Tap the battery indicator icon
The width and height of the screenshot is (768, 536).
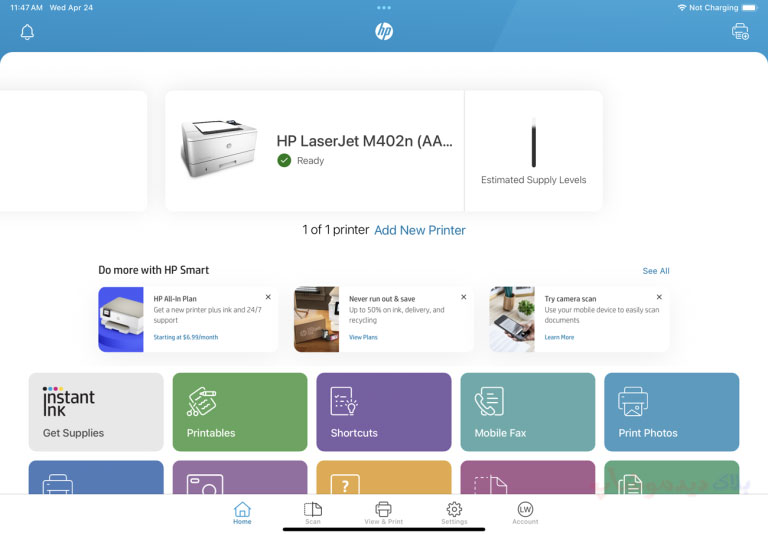point(749,8)
